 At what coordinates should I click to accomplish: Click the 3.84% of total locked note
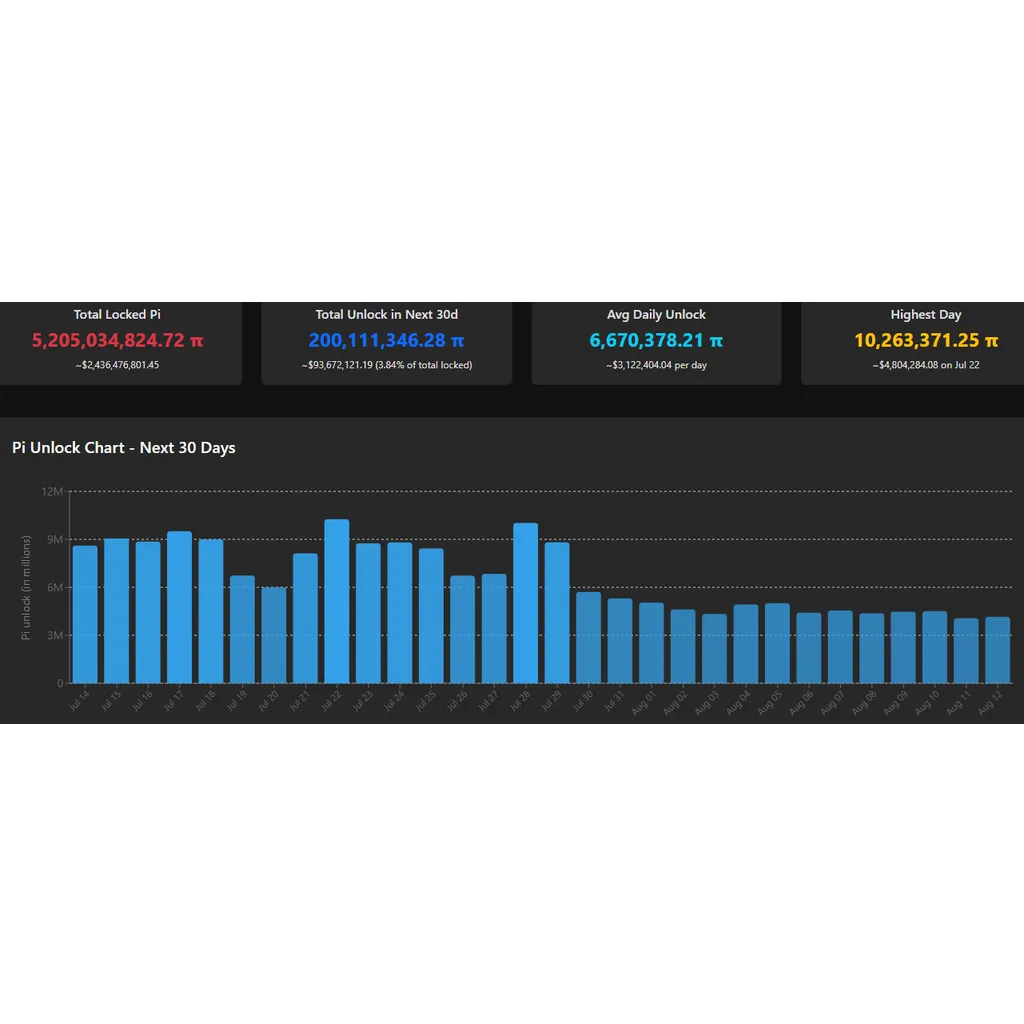click(424, 365)
